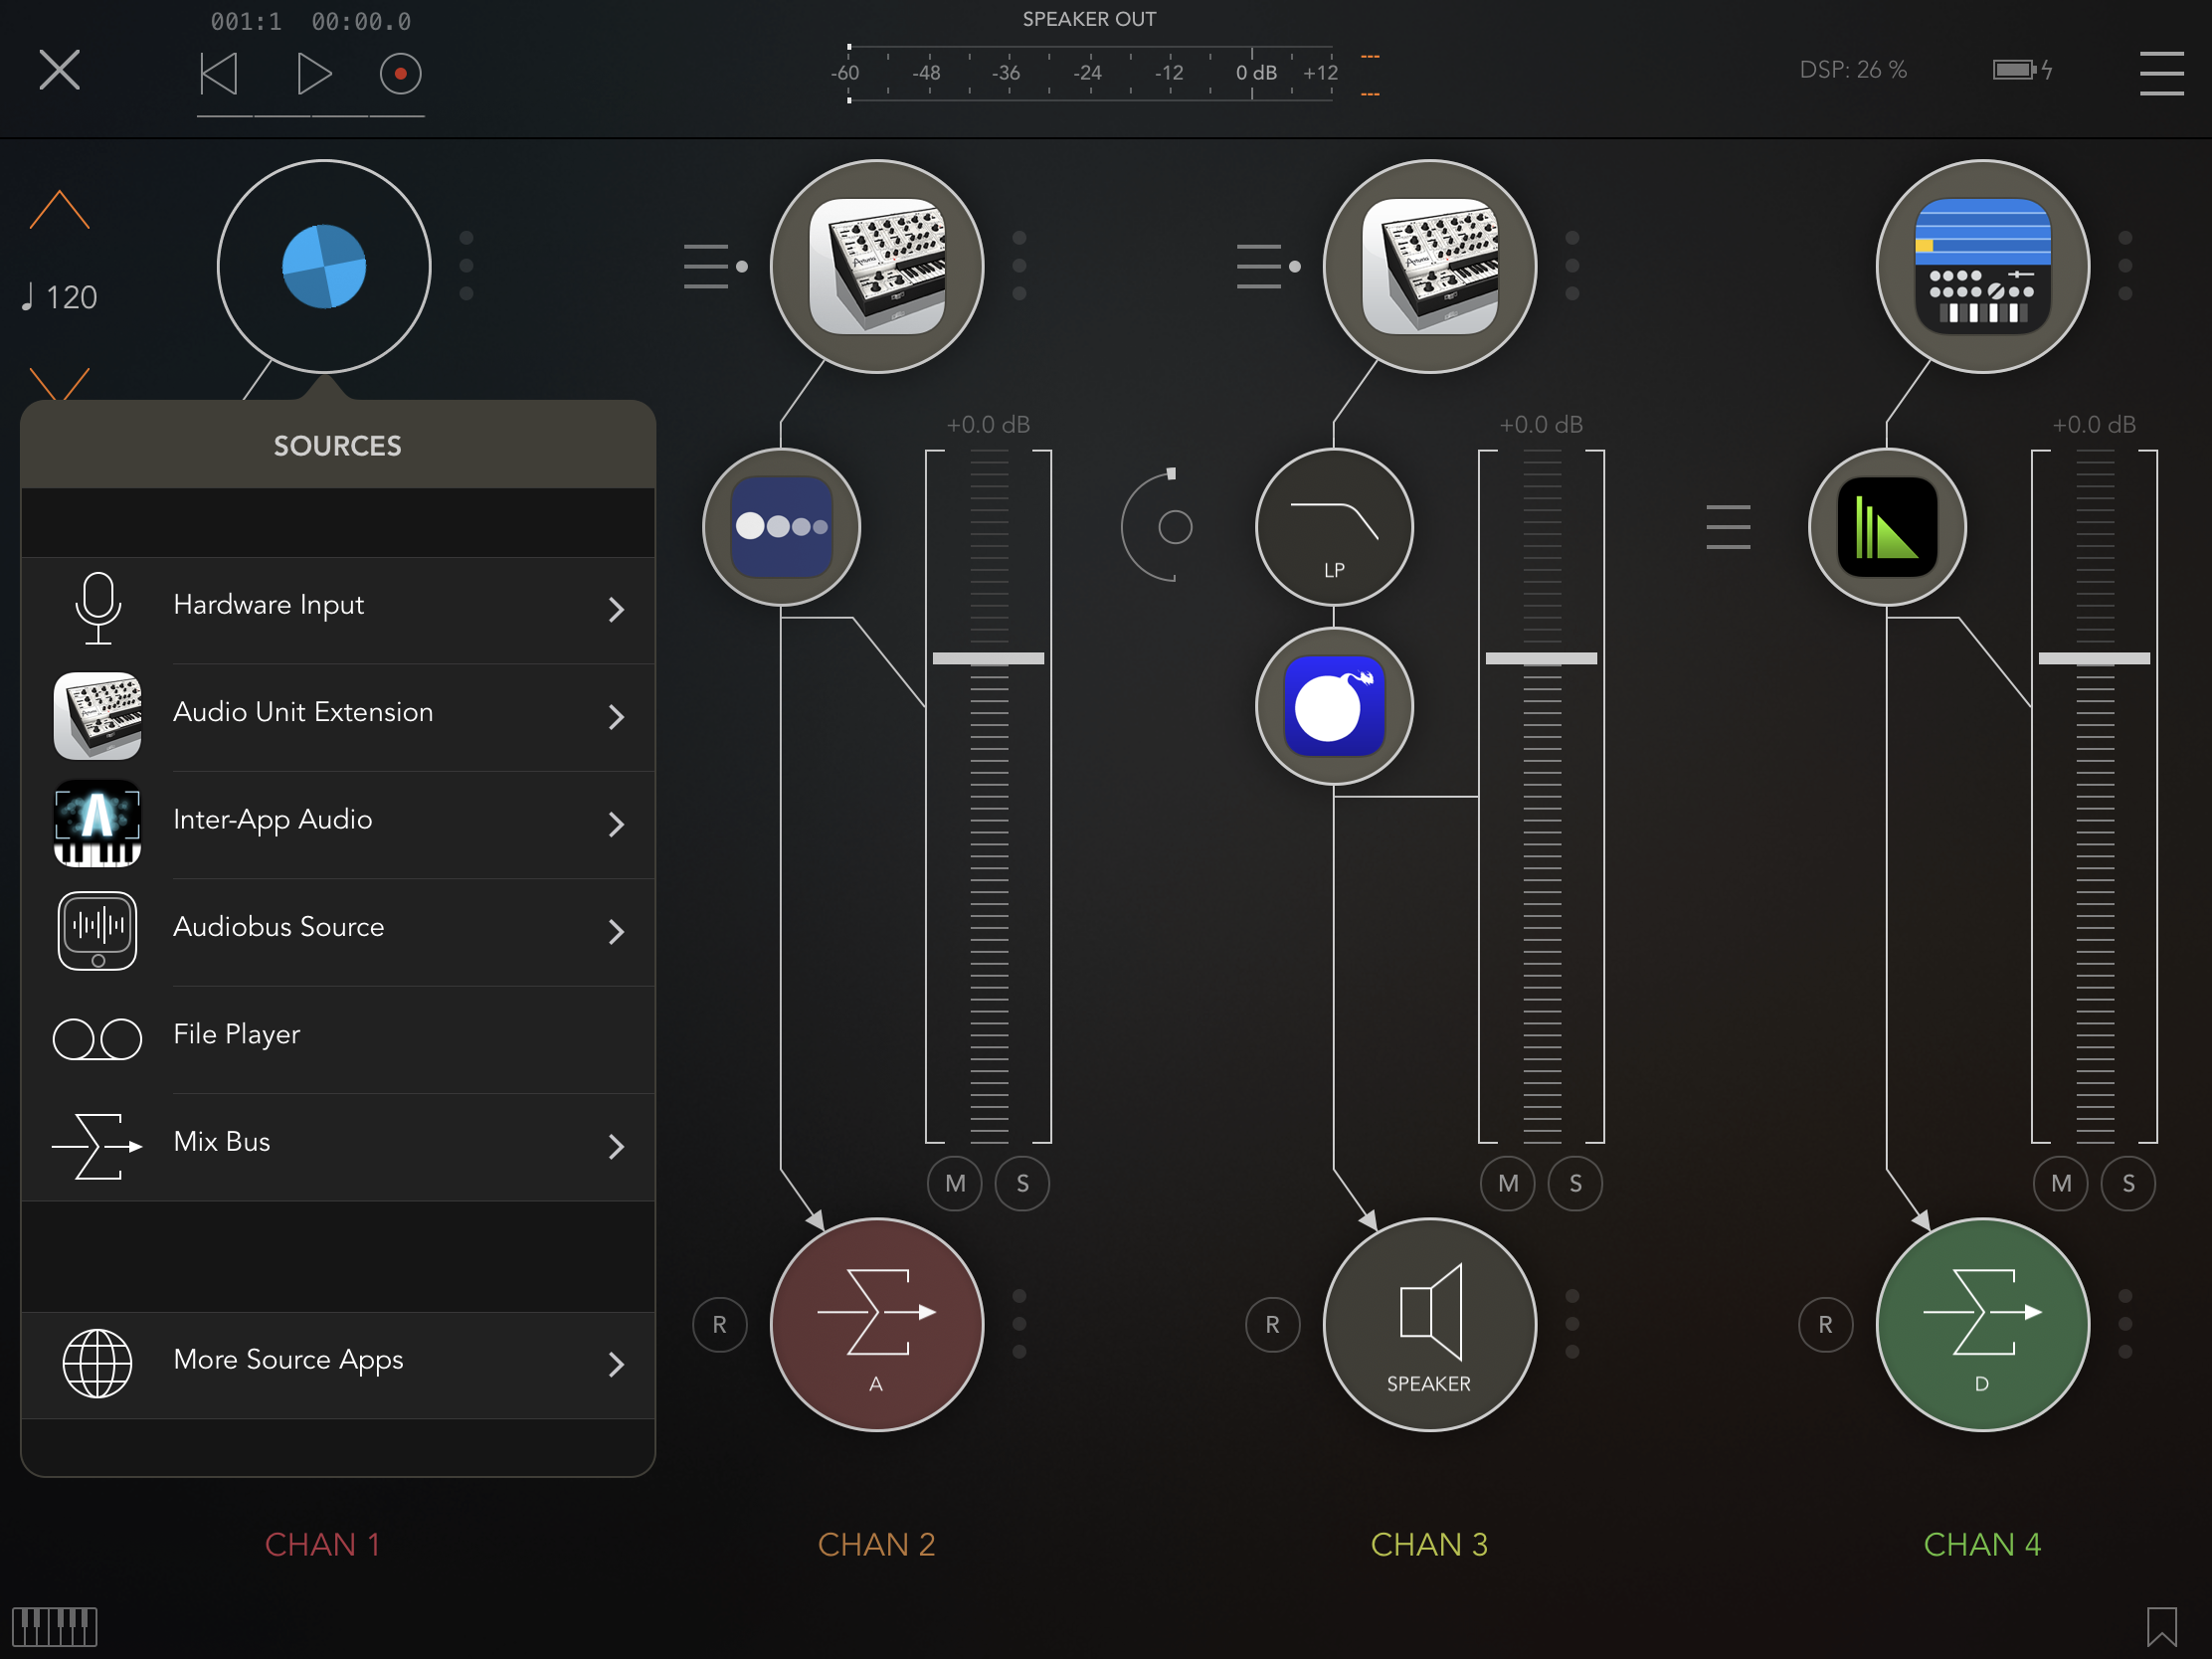Viewport: 2212px width, 1659px height.
Task: Open the hamburger menu at top right
Action: click(x=2160, y=74)
